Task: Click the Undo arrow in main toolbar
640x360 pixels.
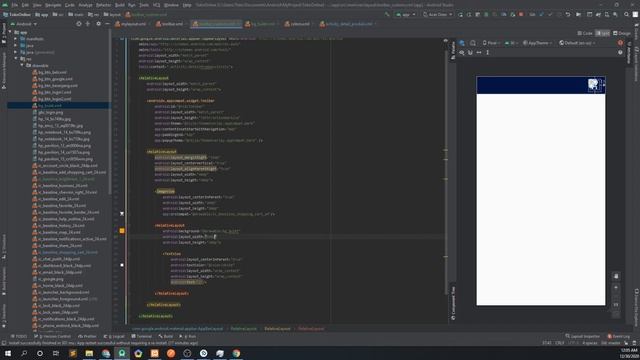Action: [x=568, y=14]
